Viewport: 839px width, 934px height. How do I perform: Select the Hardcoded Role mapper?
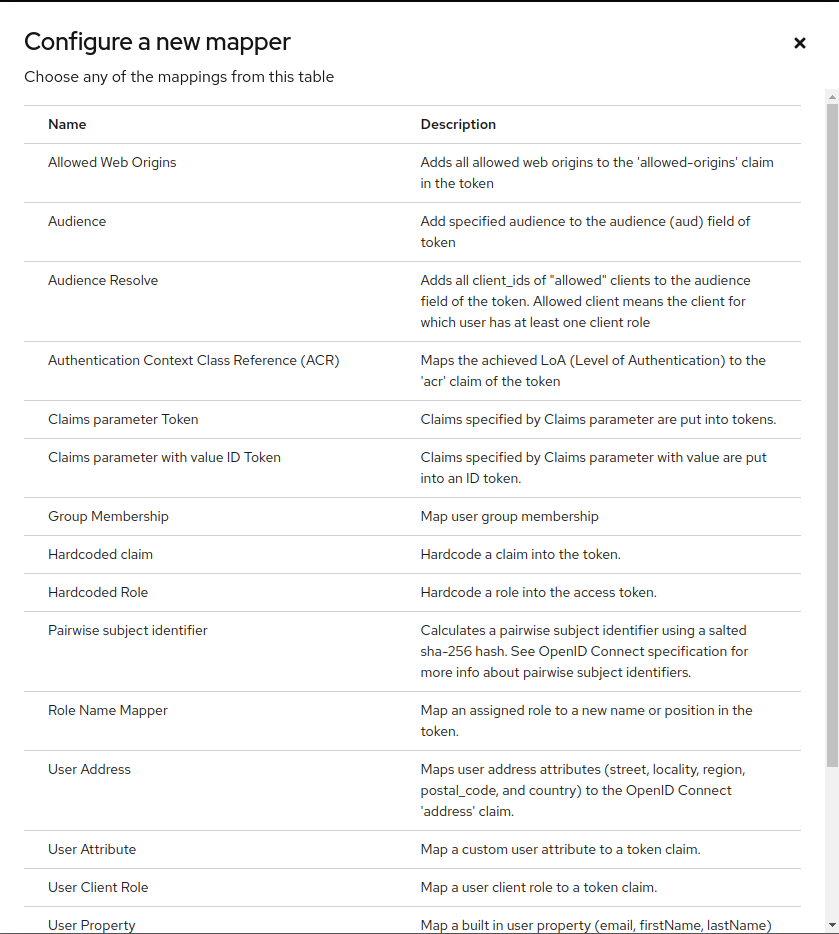click(98, 592)
